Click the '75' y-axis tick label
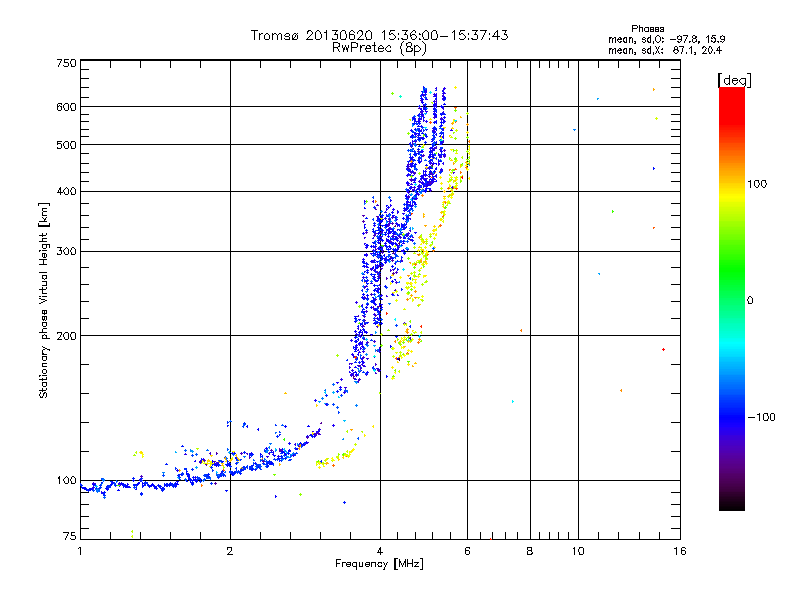Viewport: 800px width, 600px height. [70, 536]
